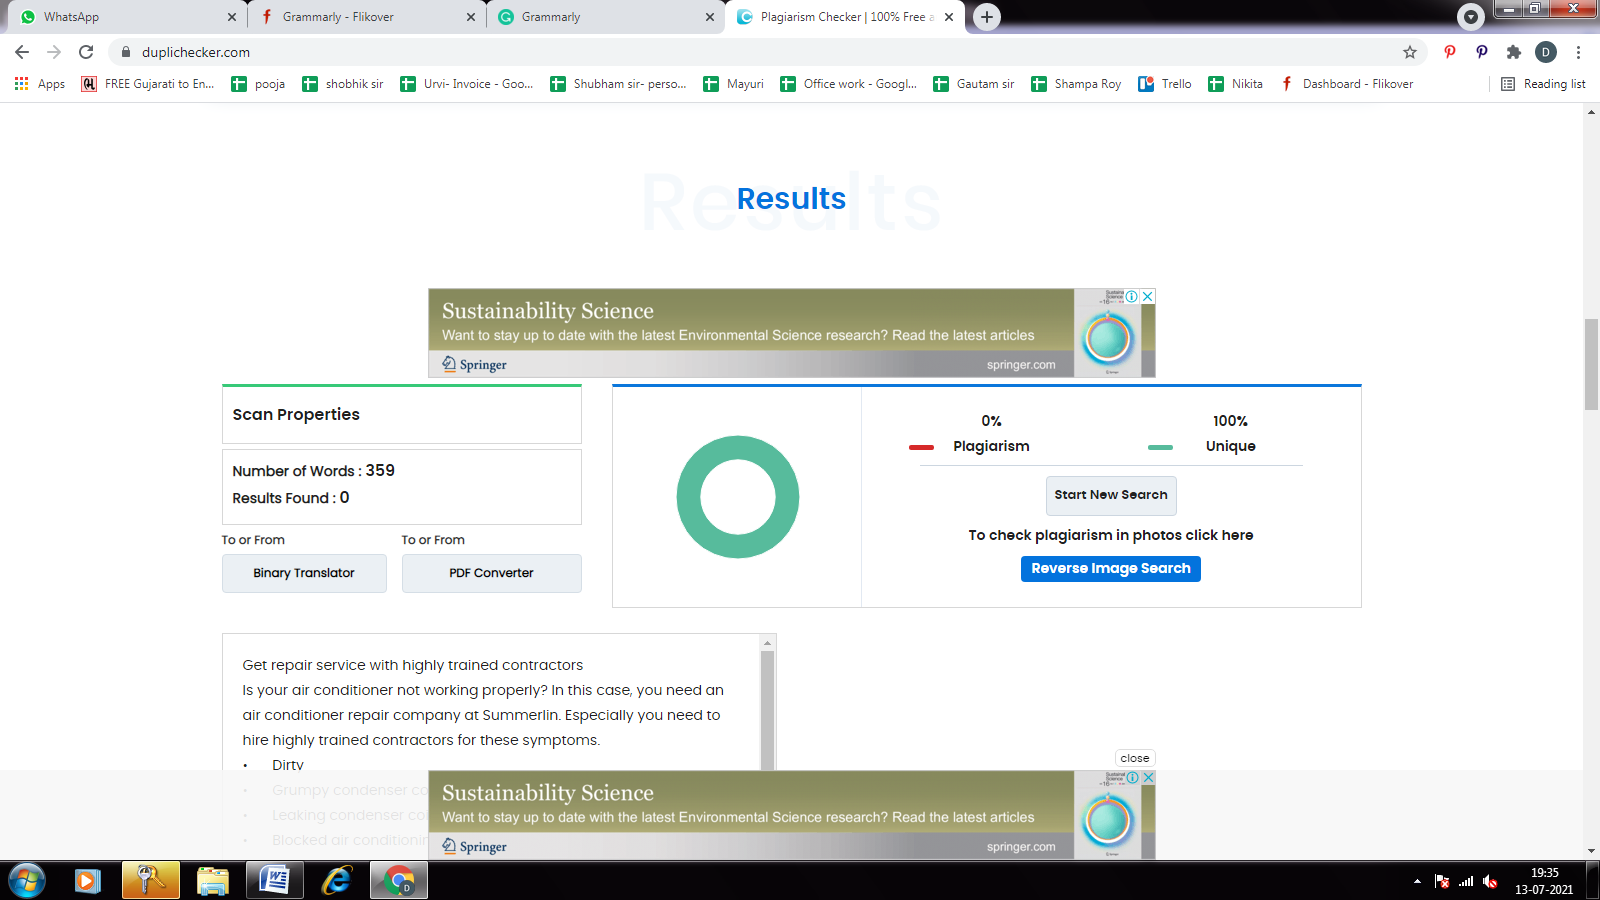Open the Binary Translator tool
Screen dimensions: 1600x900
tap(304, 573)
